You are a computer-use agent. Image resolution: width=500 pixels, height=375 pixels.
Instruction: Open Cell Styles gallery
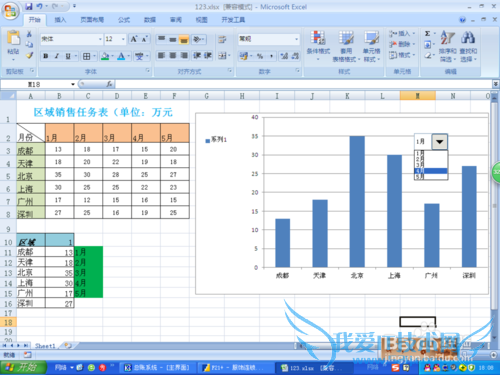point(371,46)
